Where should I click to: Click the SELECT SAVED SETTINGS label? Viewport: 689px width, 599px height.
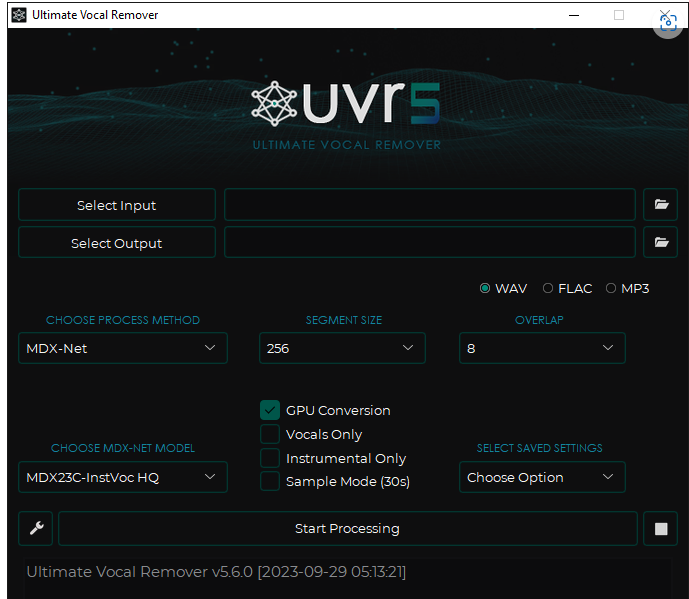pos(540,448)
